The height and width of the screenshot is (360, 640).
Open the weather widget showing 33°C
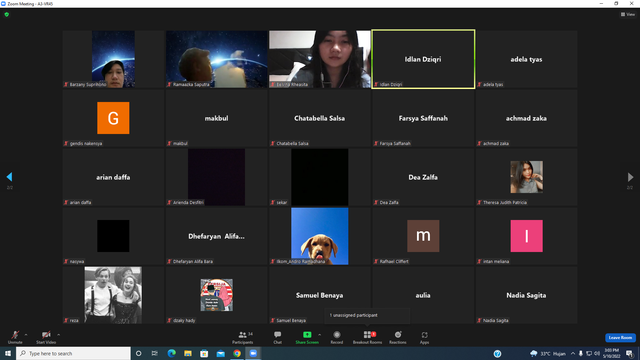[x=548, y=353]
